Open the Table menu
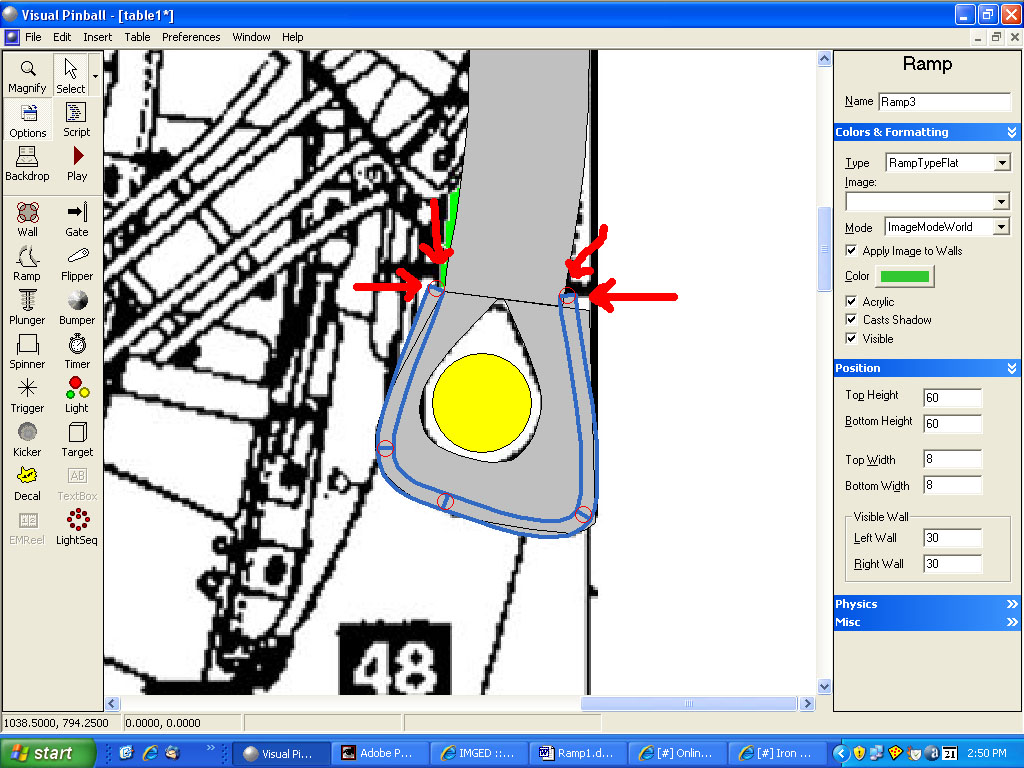Image resolution: width=1024 pixels, height=768 pixels. (137, 37)
